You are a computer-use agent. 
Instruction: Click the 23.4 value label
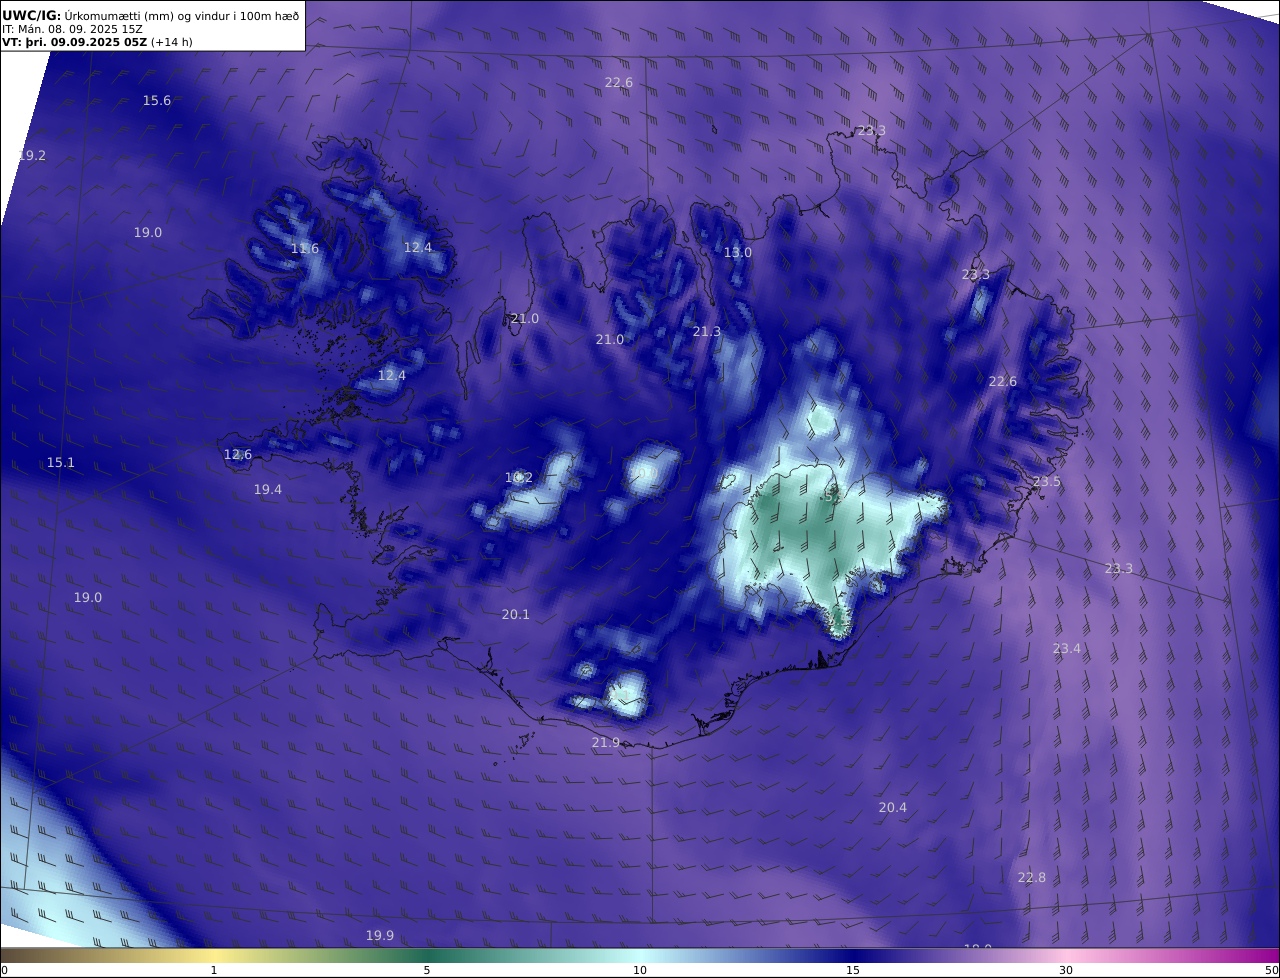tap(1067, 649)
